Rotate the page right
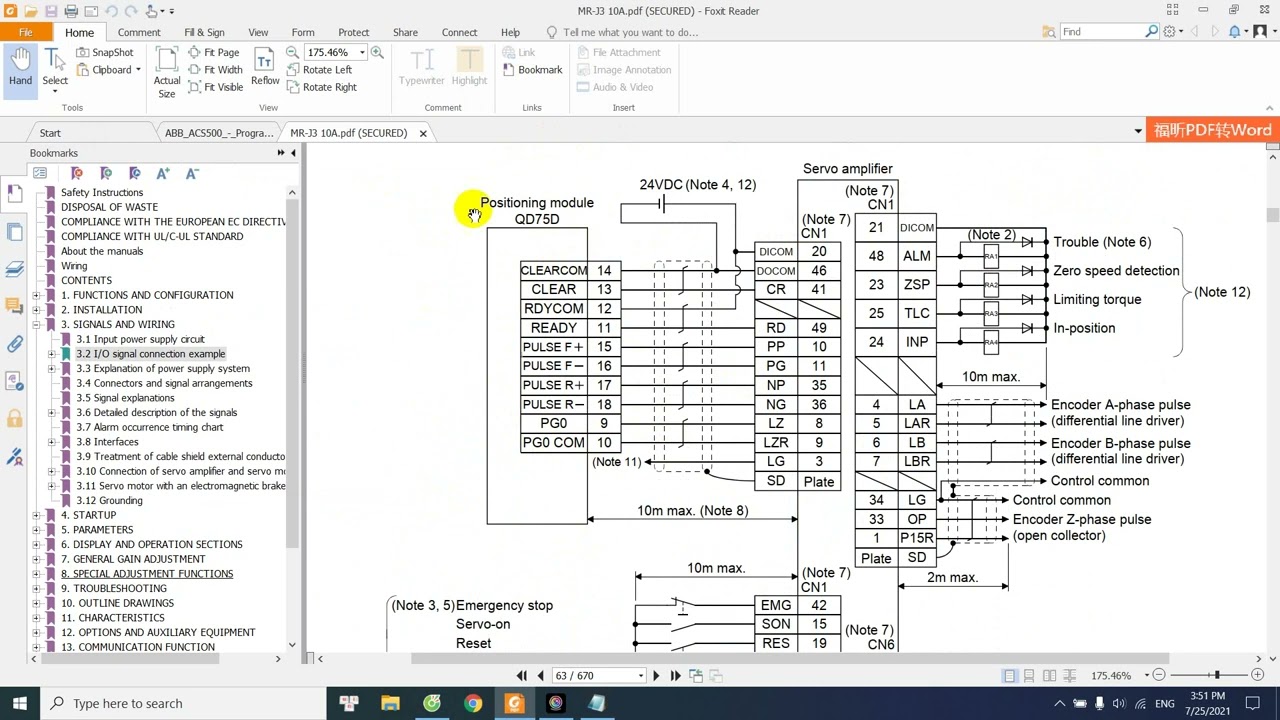1280x720 pixels. 321,87
